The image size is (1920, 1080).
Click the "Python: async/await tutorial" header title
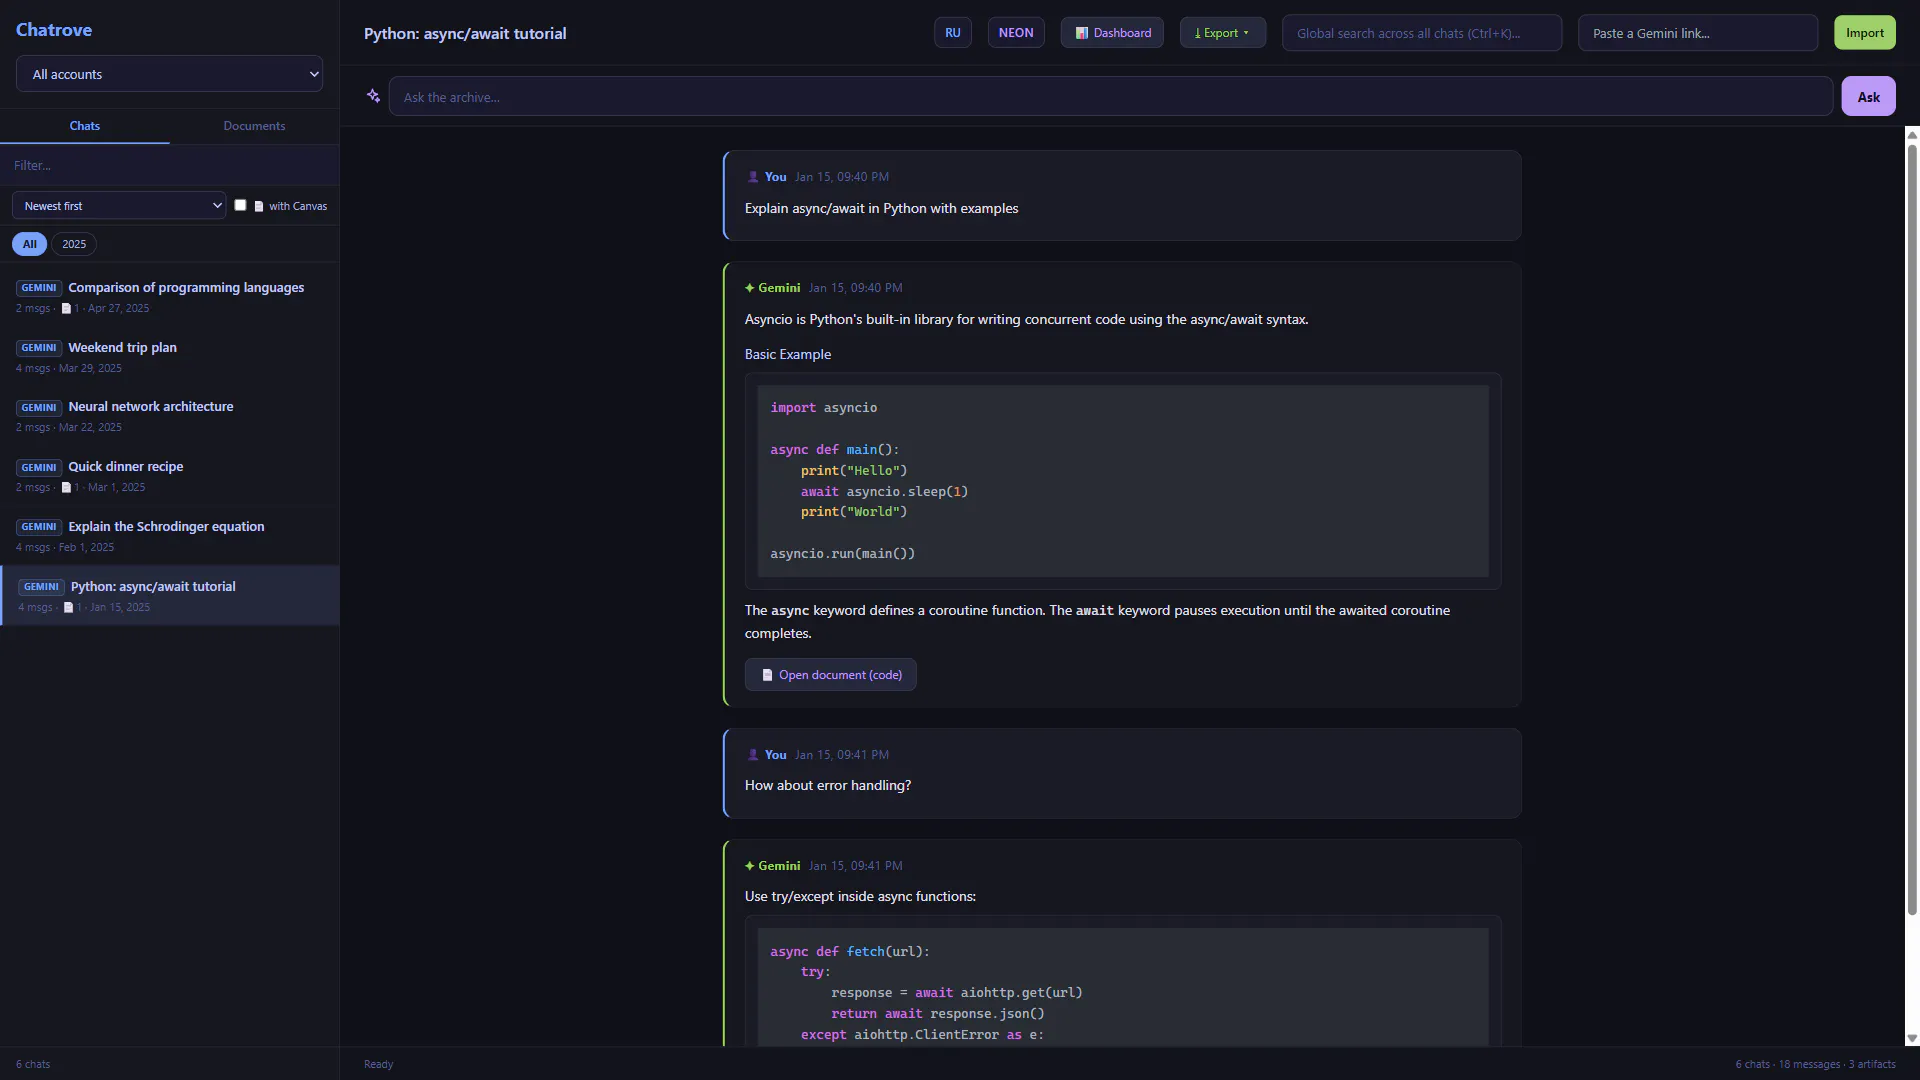point(465,33)
